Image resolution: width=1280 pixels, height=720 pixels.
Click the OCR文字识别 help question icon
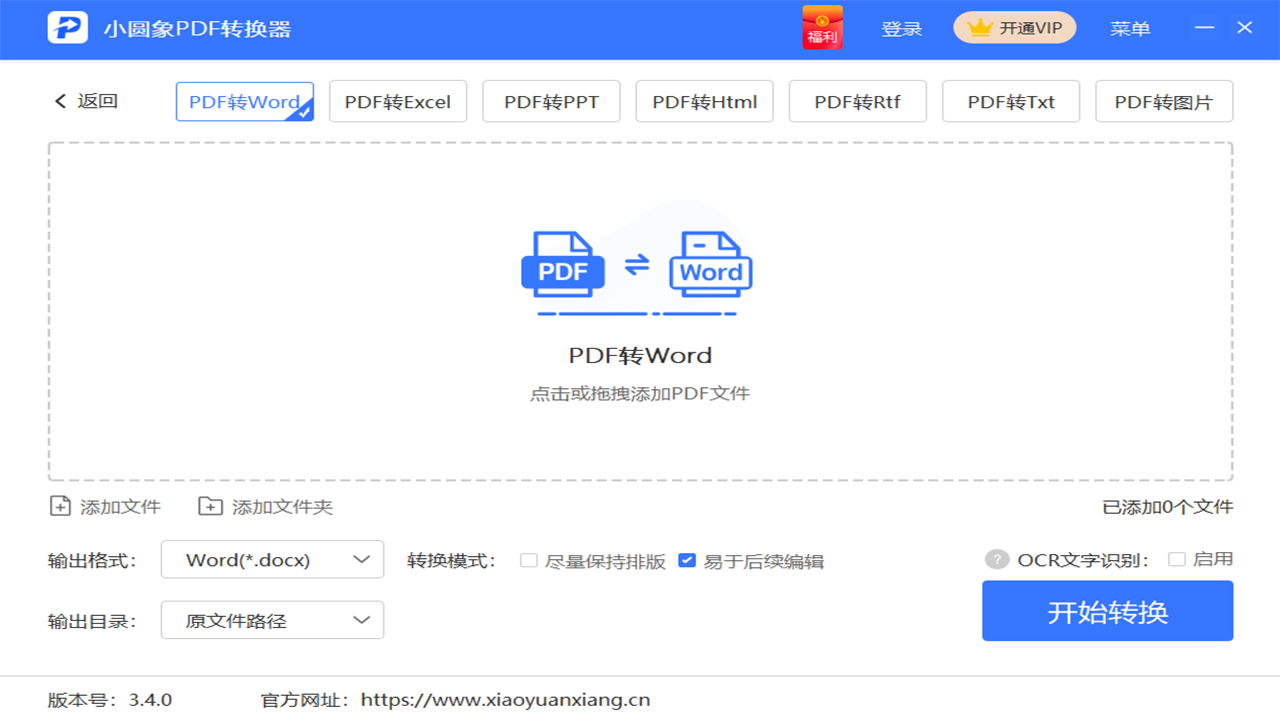(995, 559)
